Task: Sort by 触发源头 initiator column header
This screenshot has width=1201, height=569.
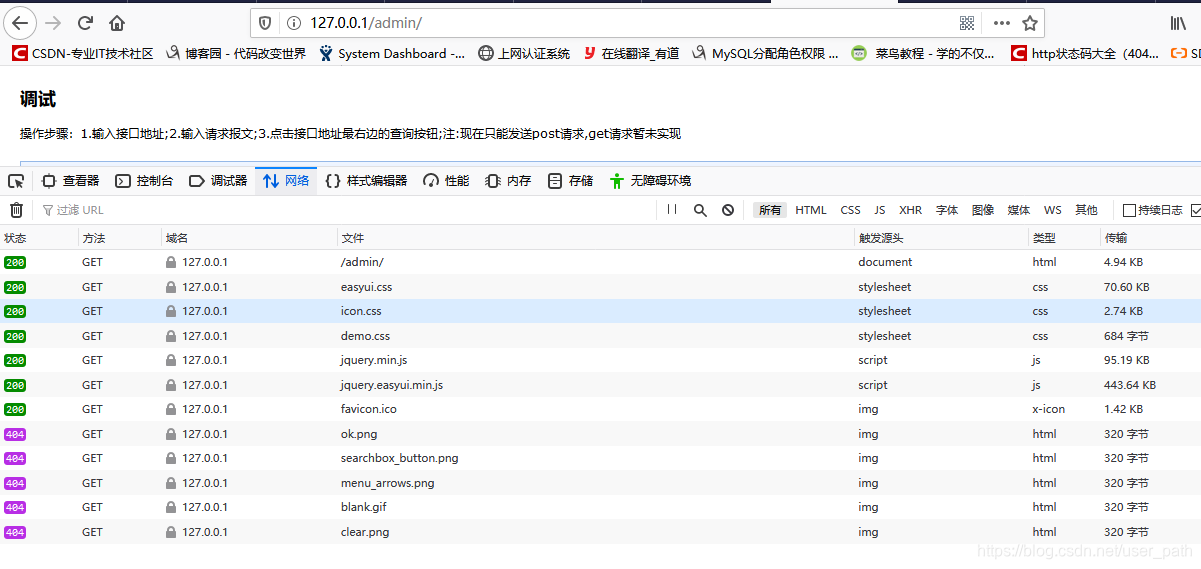Action: [x=941, y=238]
